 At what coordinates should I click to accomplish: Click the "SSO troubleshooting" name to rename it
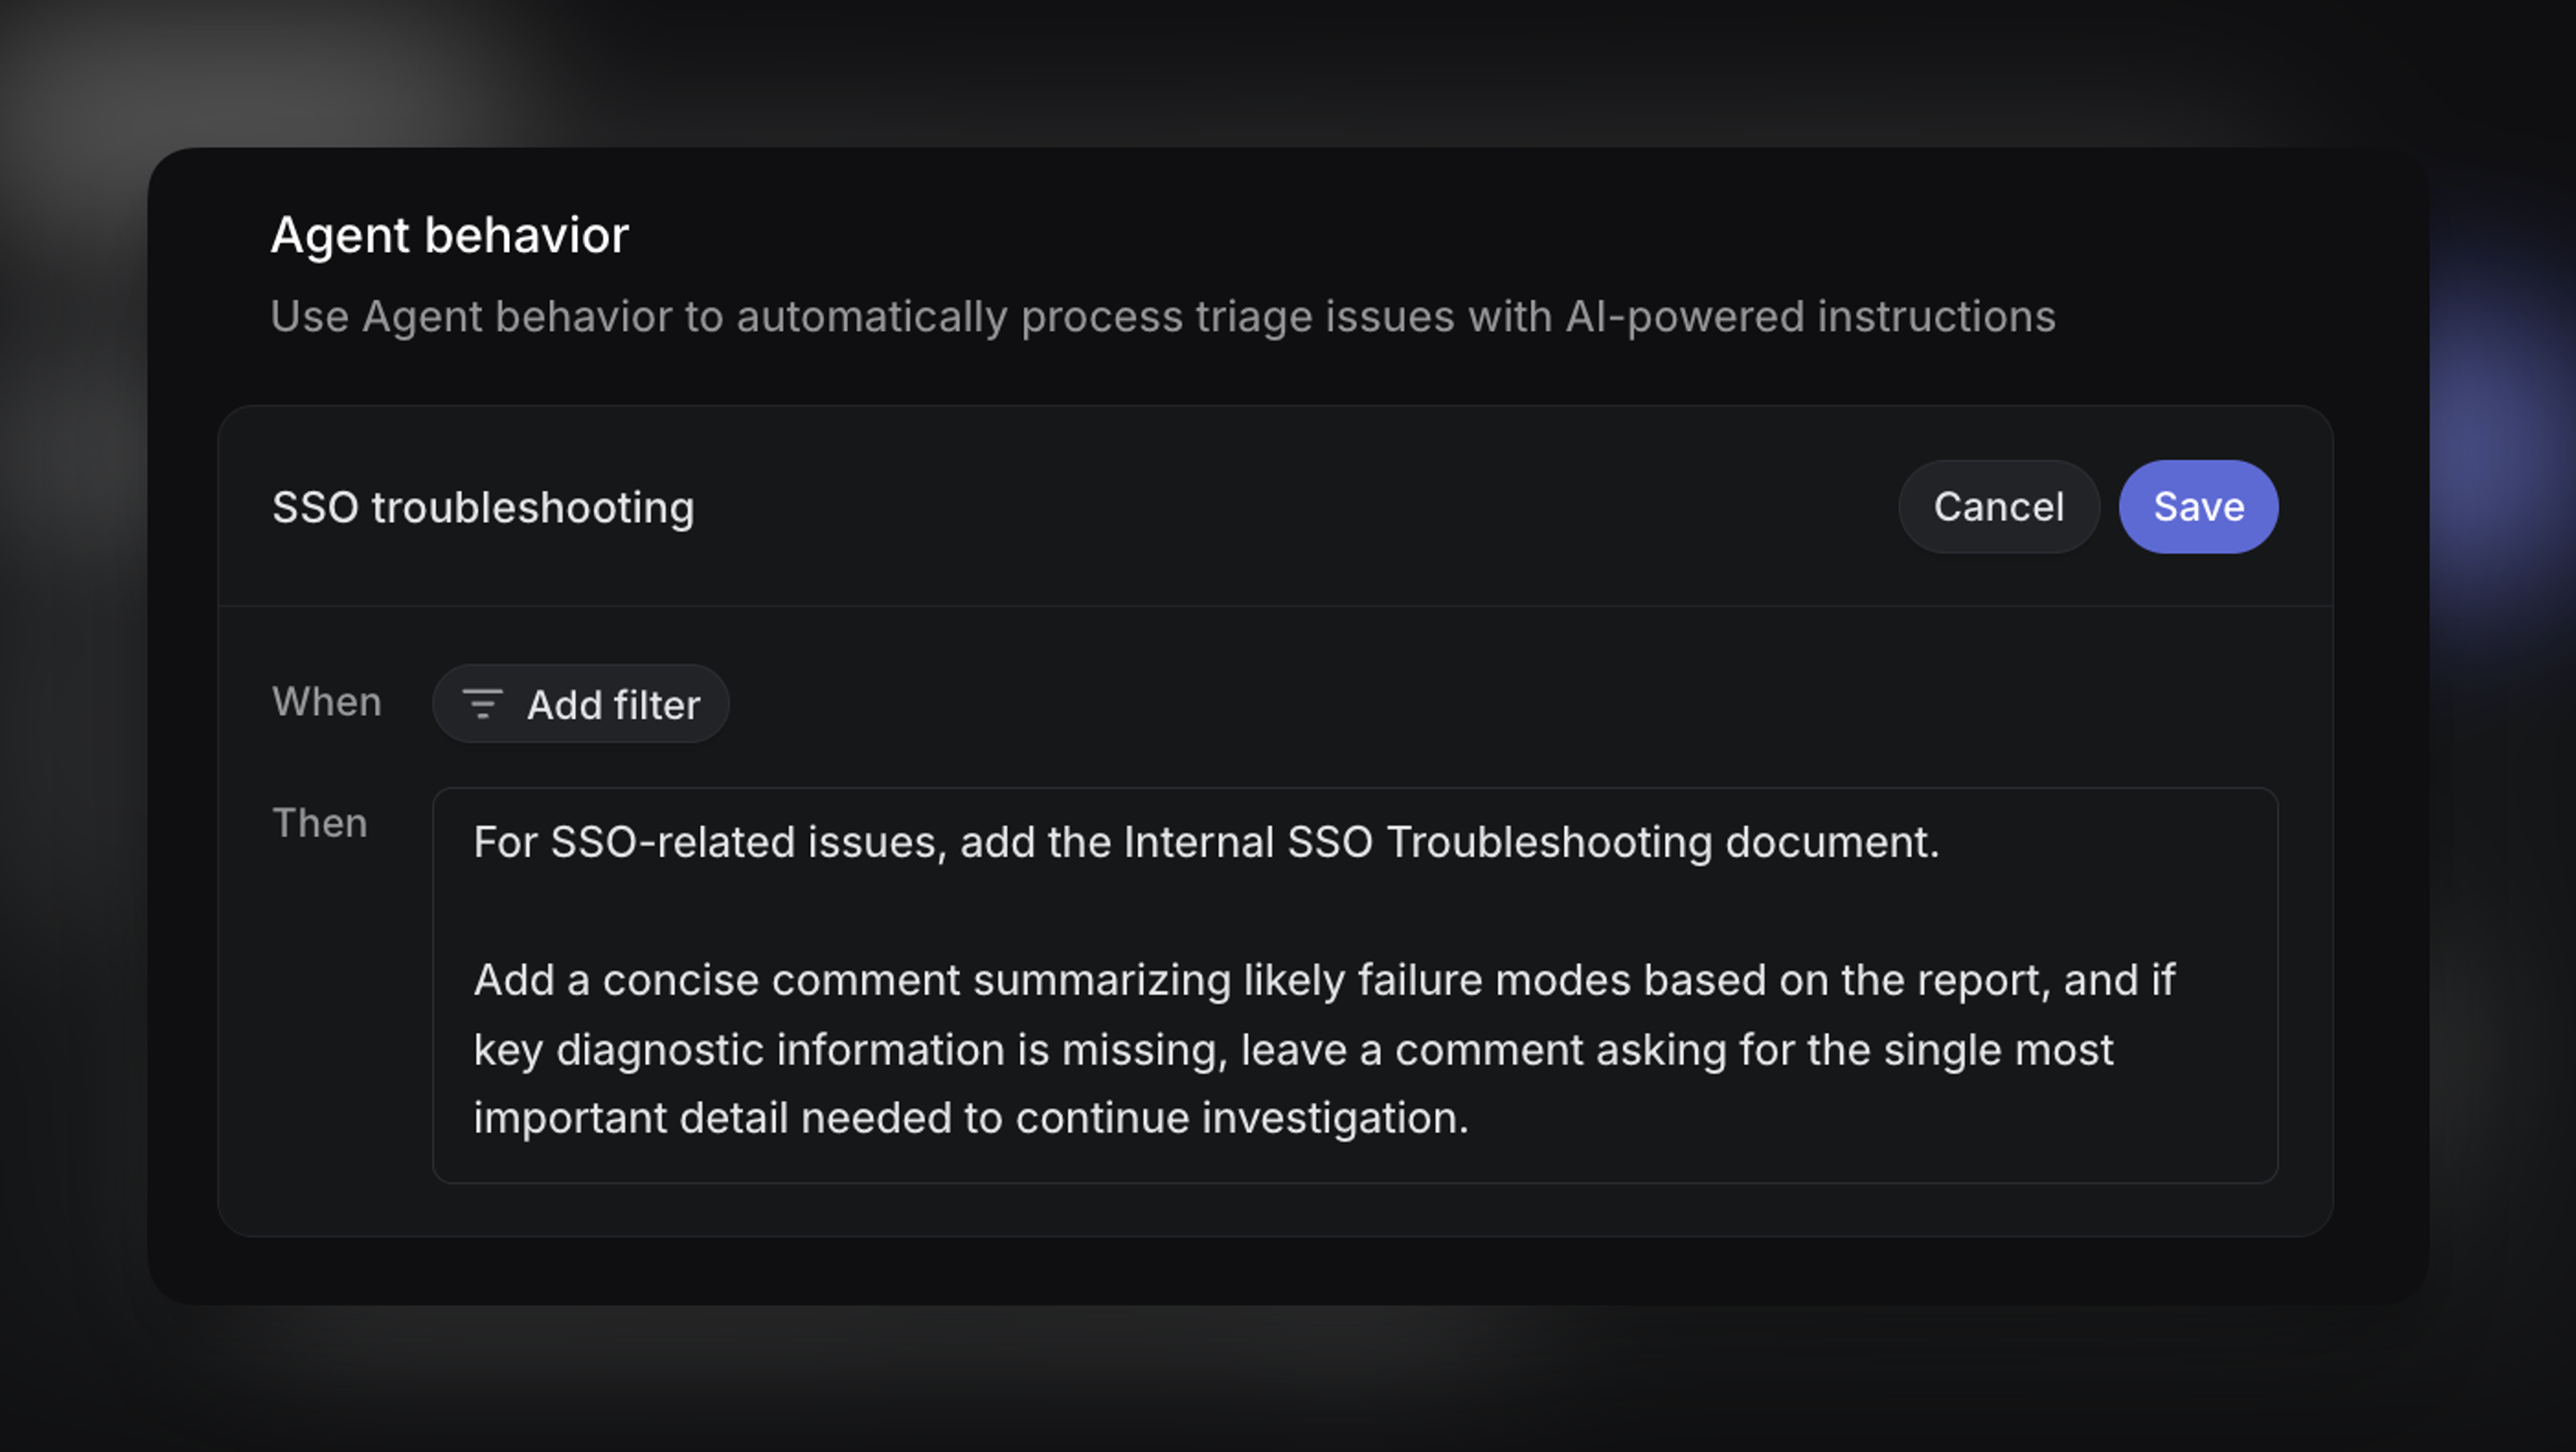[484, 506]
